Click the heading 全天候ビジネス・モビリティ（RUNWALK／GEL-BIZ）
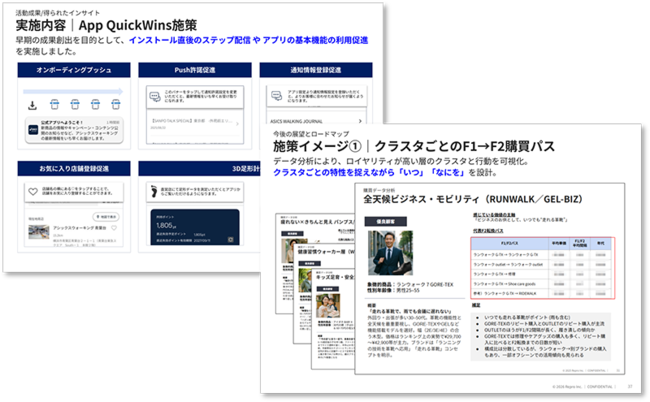This screenshot has width=650, height=402. pos(473,199)
